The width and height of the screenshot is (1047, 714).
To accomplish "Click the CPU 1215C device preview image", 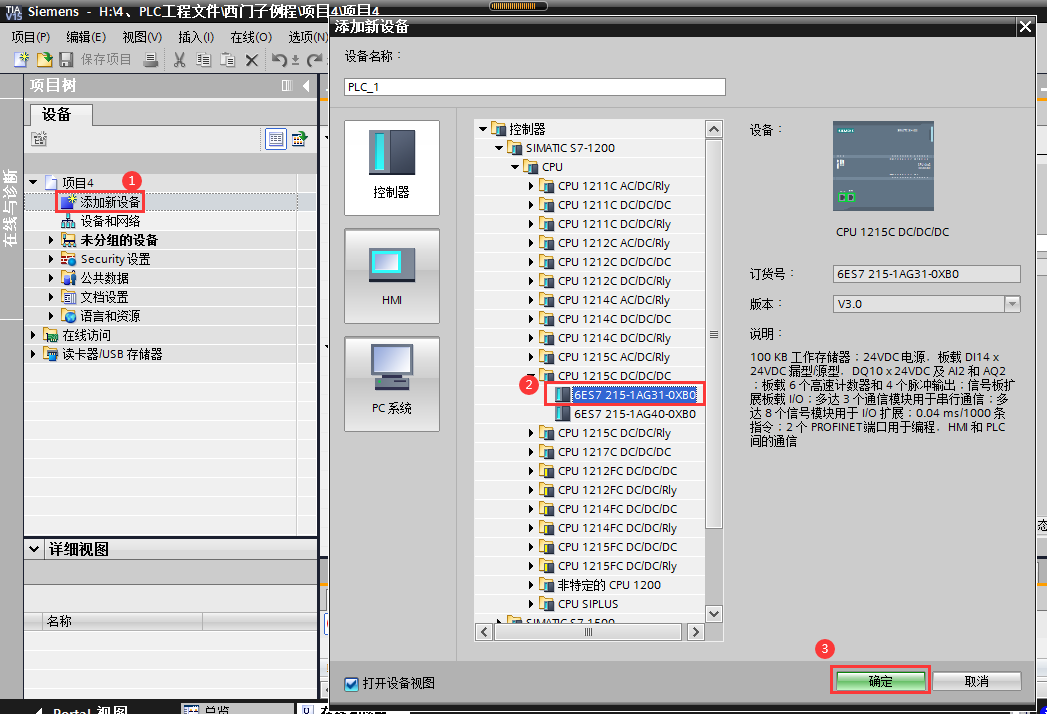I will tap(883, 166).
